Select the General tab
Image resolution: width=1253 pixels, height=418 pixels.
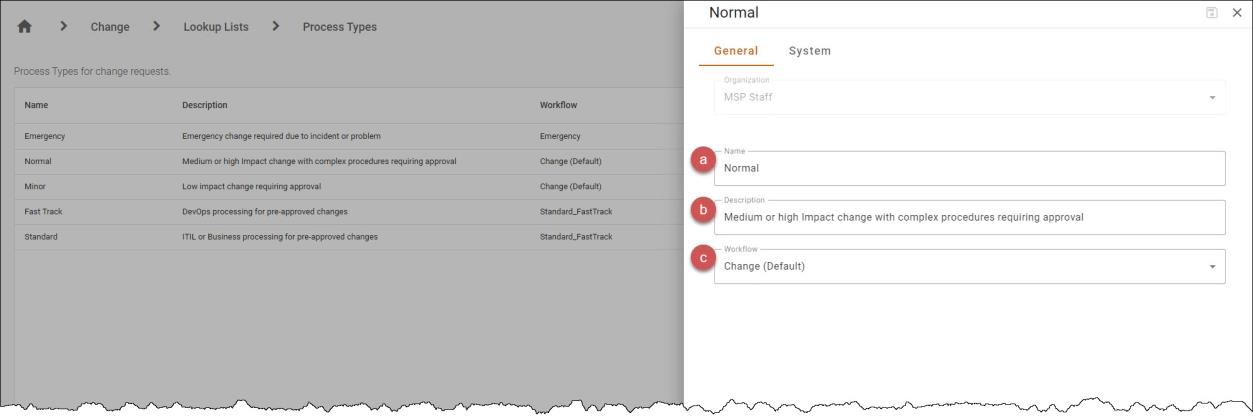tap(736, 51)
